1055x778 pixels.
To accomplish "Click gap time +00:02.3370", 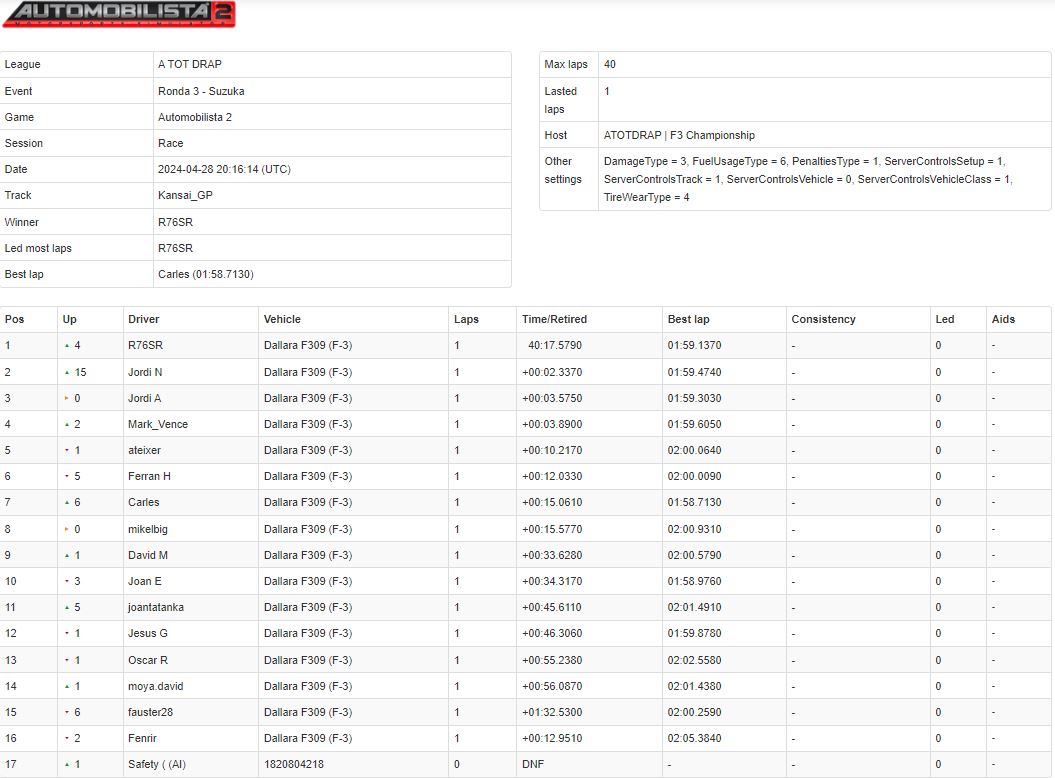I will (552, 372).
